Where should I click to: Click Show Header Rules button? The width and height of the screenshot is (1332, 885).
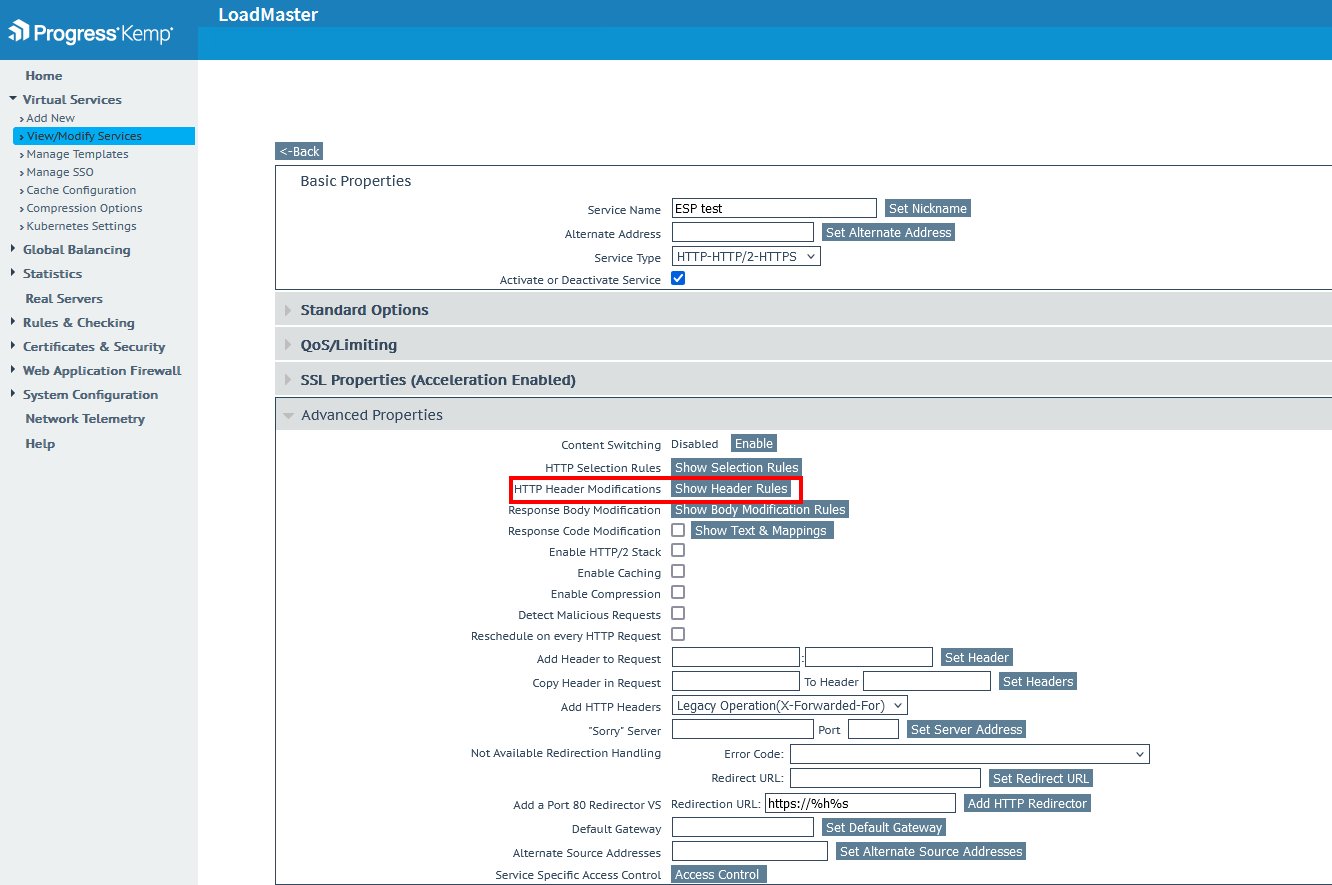(731, 489)
